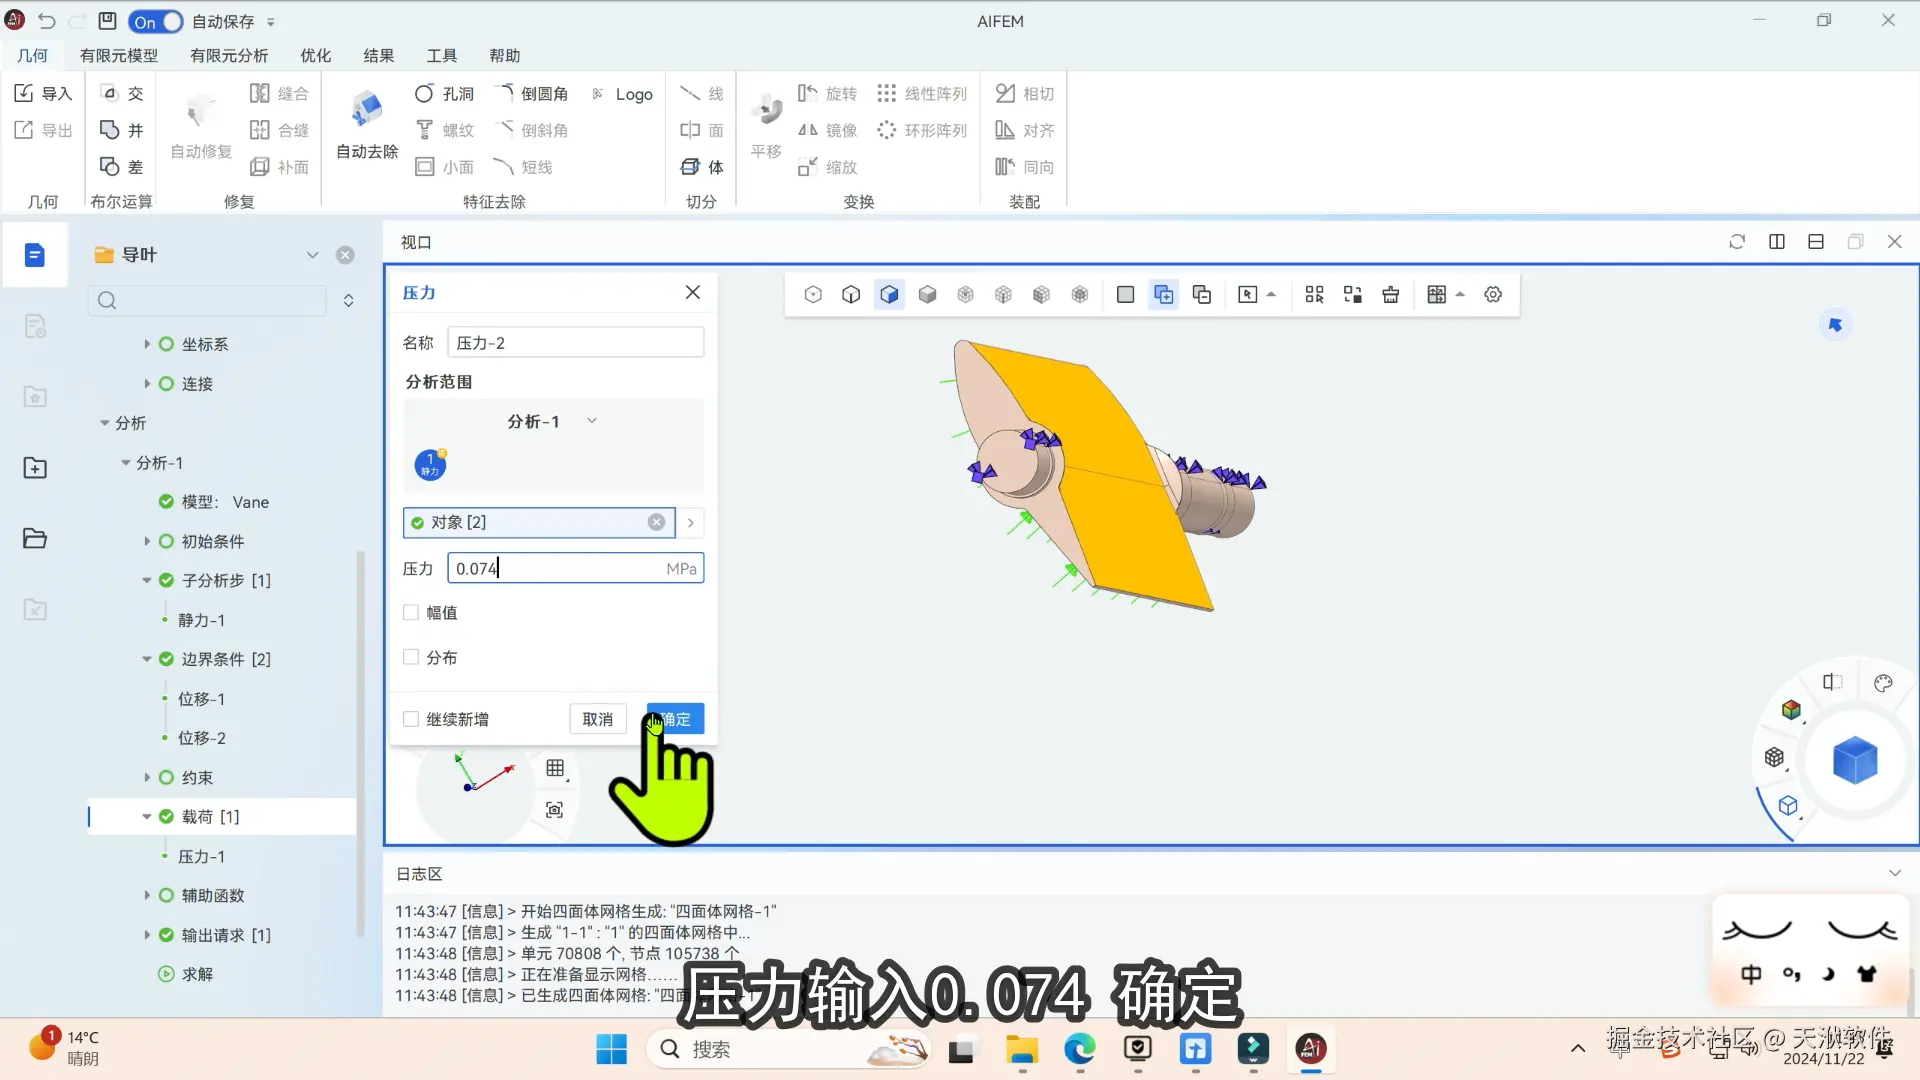
Task: Switch to the 优化 ribbon tab
Action: [x=316, y=56]
